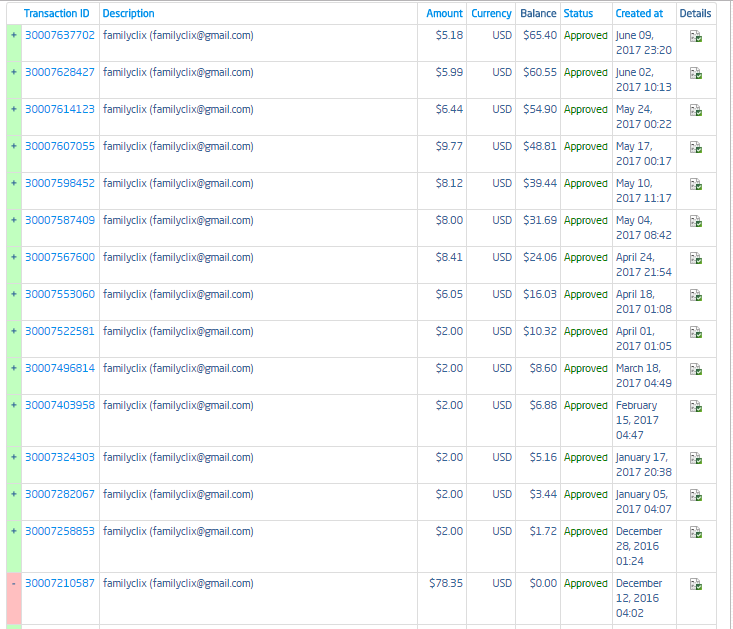Viewport: 733px width, 629px height.
Task: Click the $0.00 balance cell
Action: 543,583
